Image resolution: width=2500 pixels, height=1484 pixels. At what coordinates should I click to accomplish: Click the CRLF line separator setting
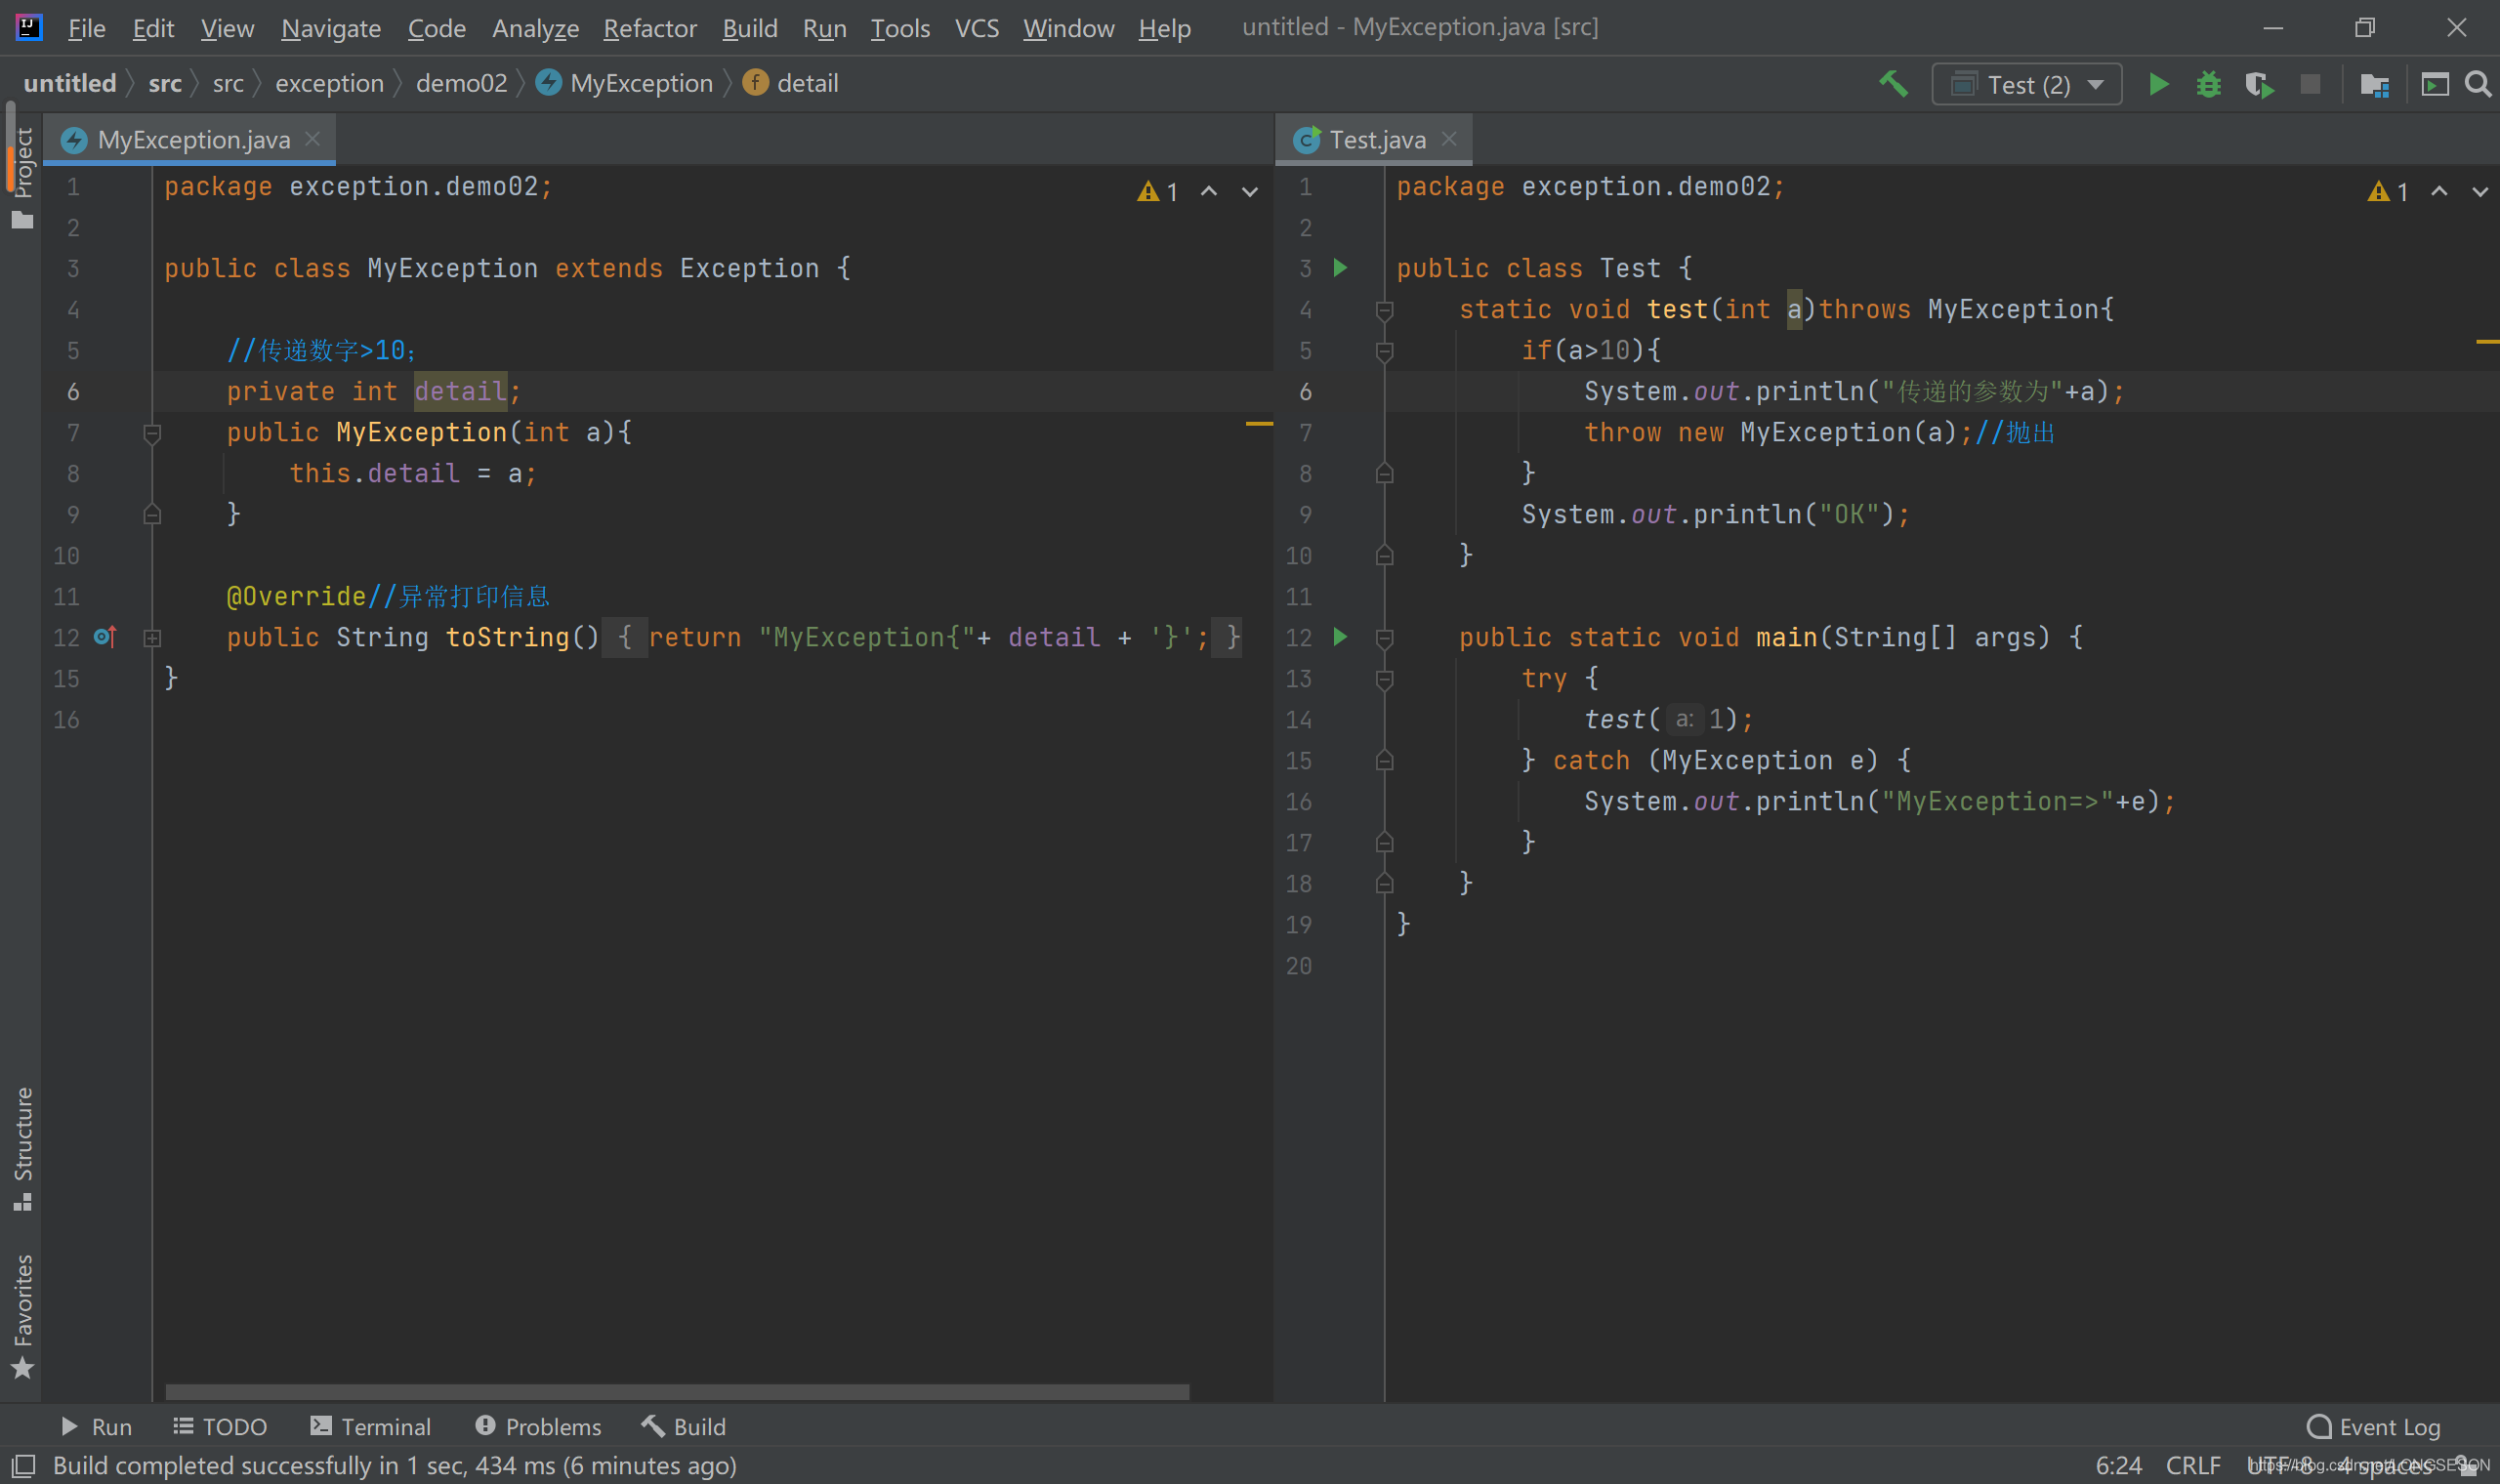[x=2193, y=1465]
